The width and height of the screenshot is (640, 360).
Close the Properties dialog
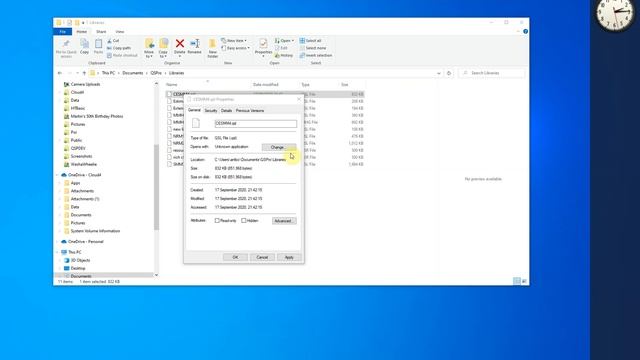(299, 99)
